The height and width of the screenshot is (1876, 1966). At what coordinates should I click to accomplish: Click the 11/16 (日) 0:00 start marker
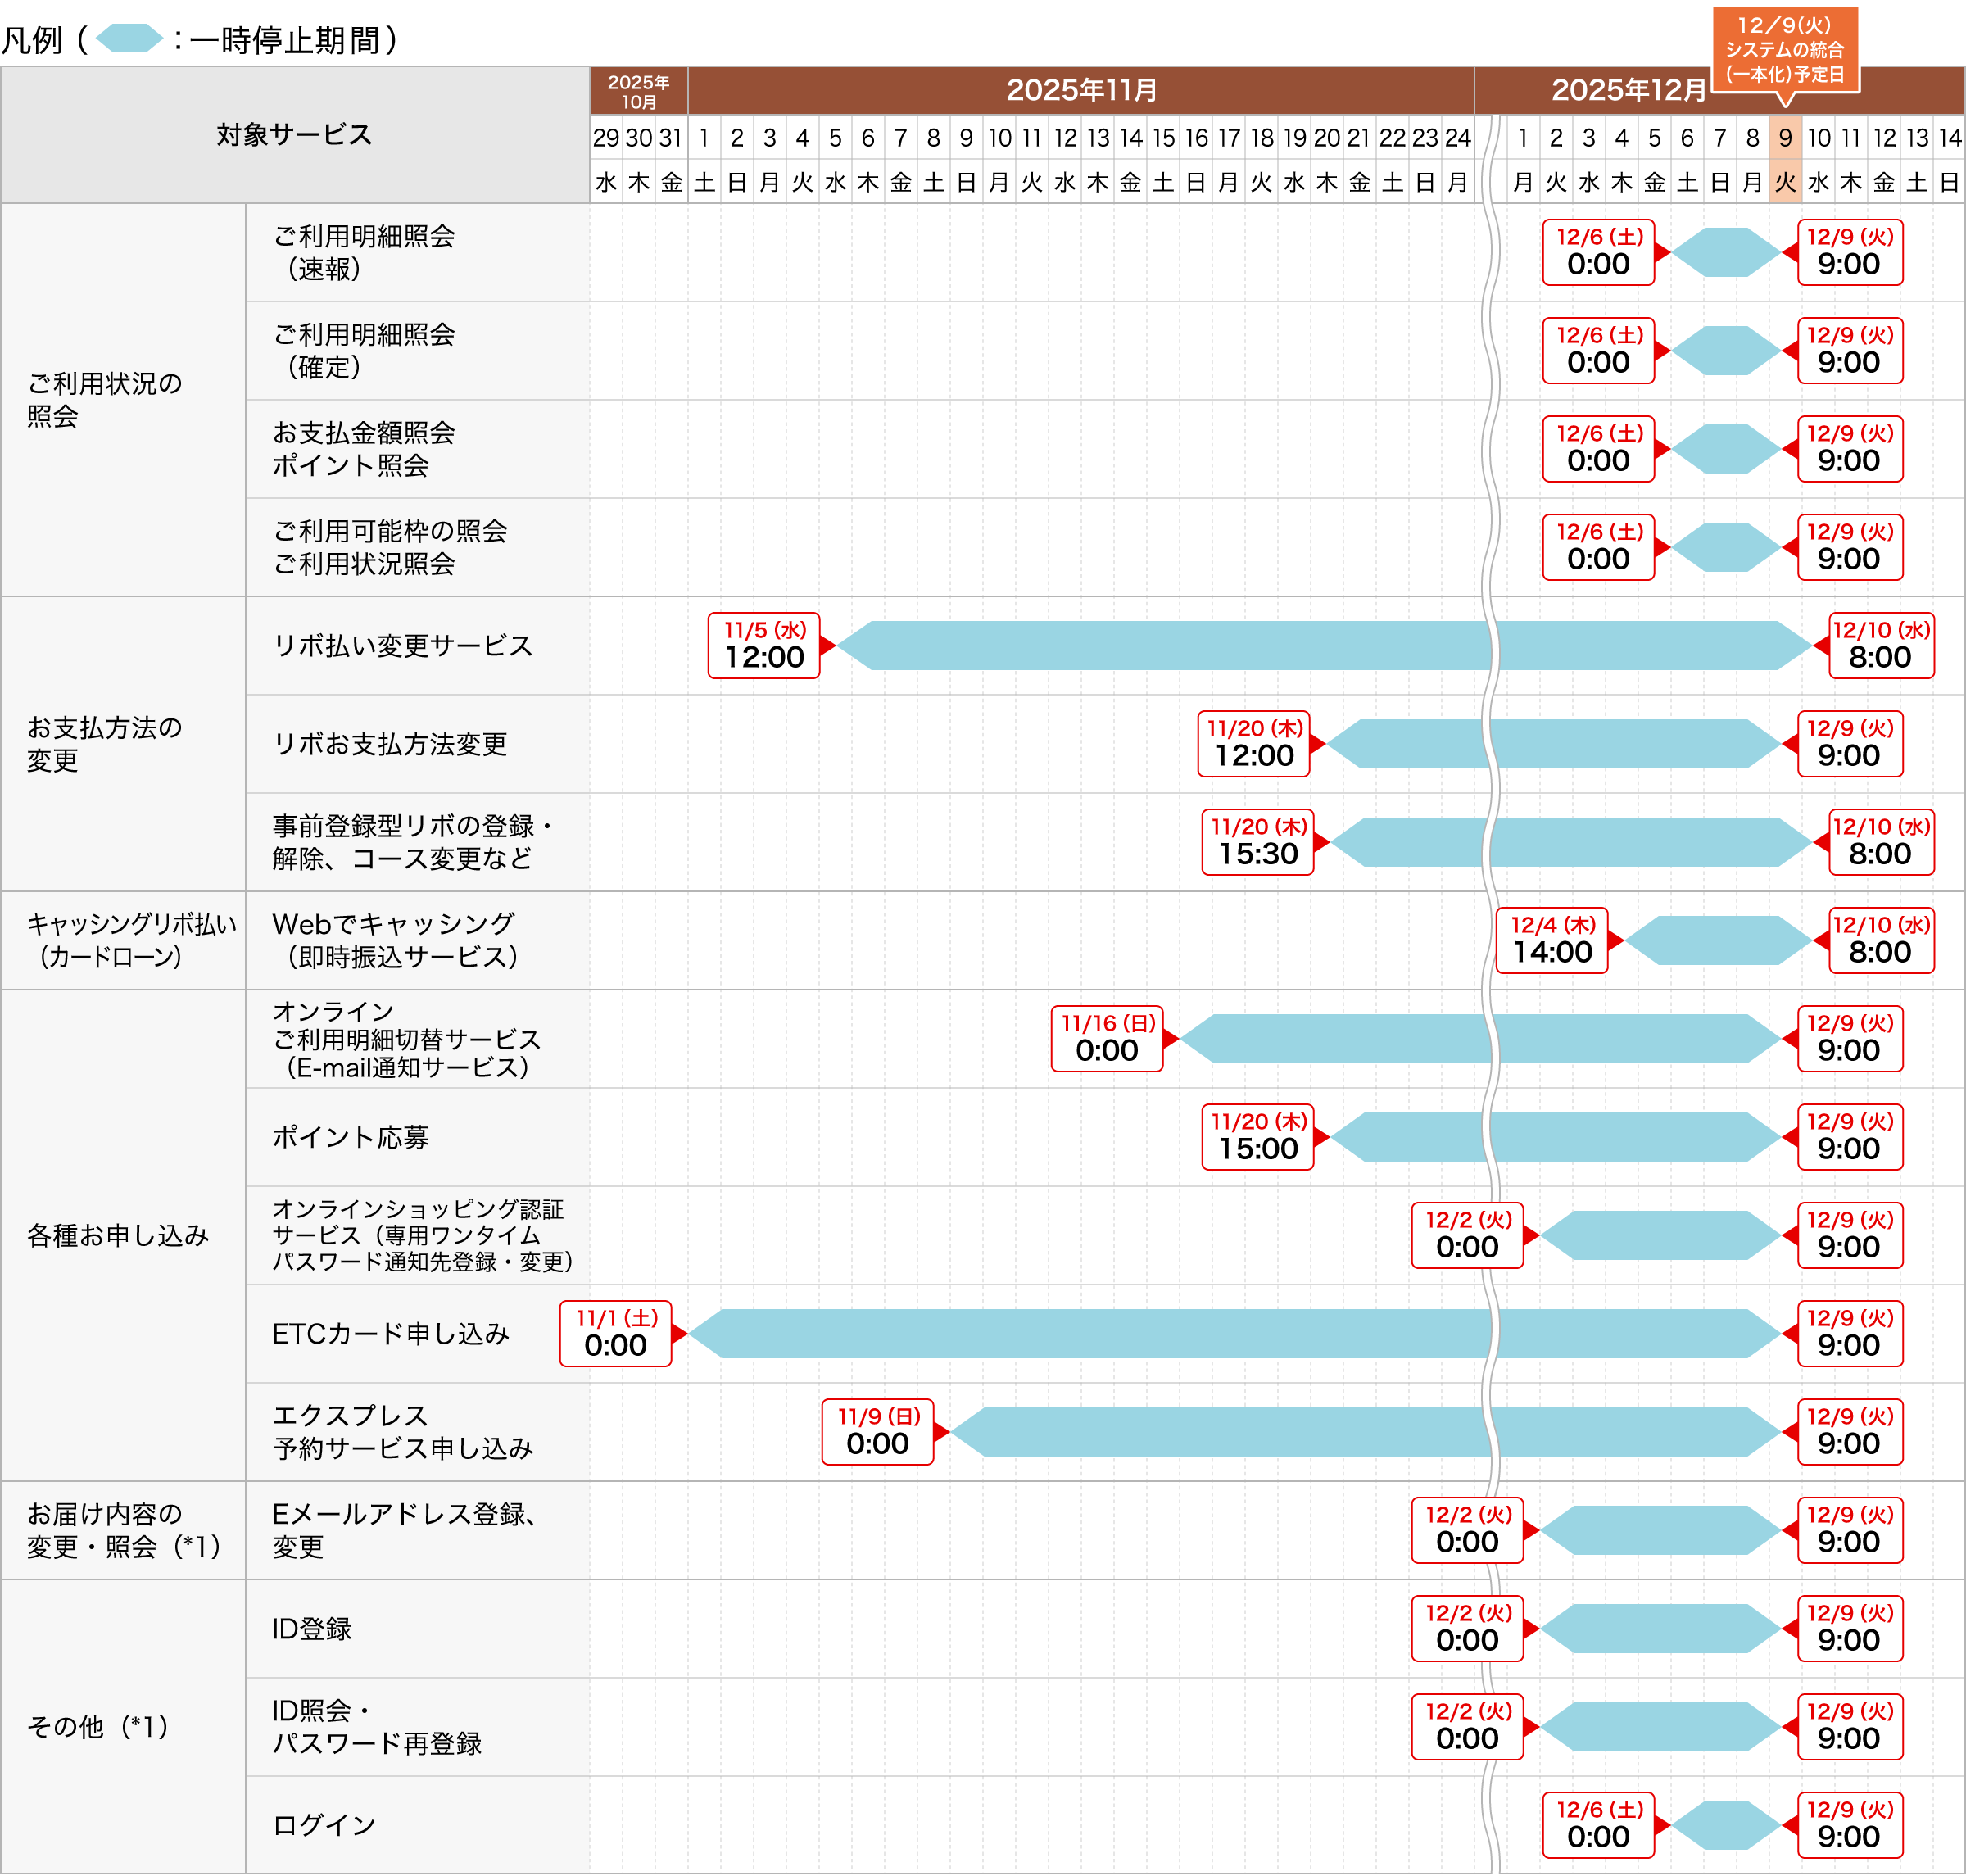(x=1107, y=1039)
